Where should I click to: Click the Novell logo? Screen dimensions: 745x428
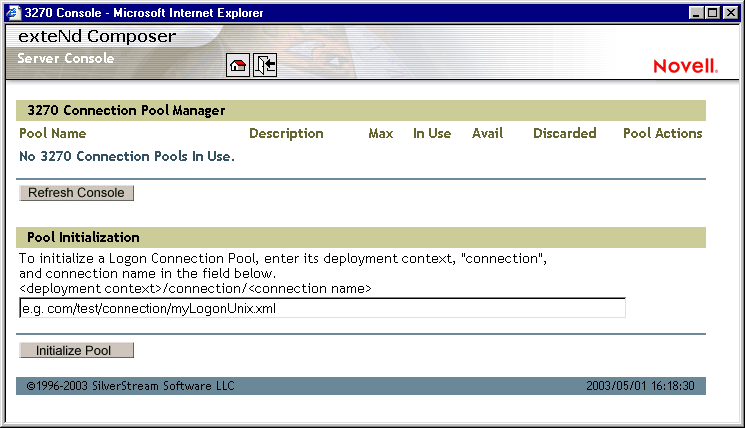pyautogui.click(x=685, y=66)
